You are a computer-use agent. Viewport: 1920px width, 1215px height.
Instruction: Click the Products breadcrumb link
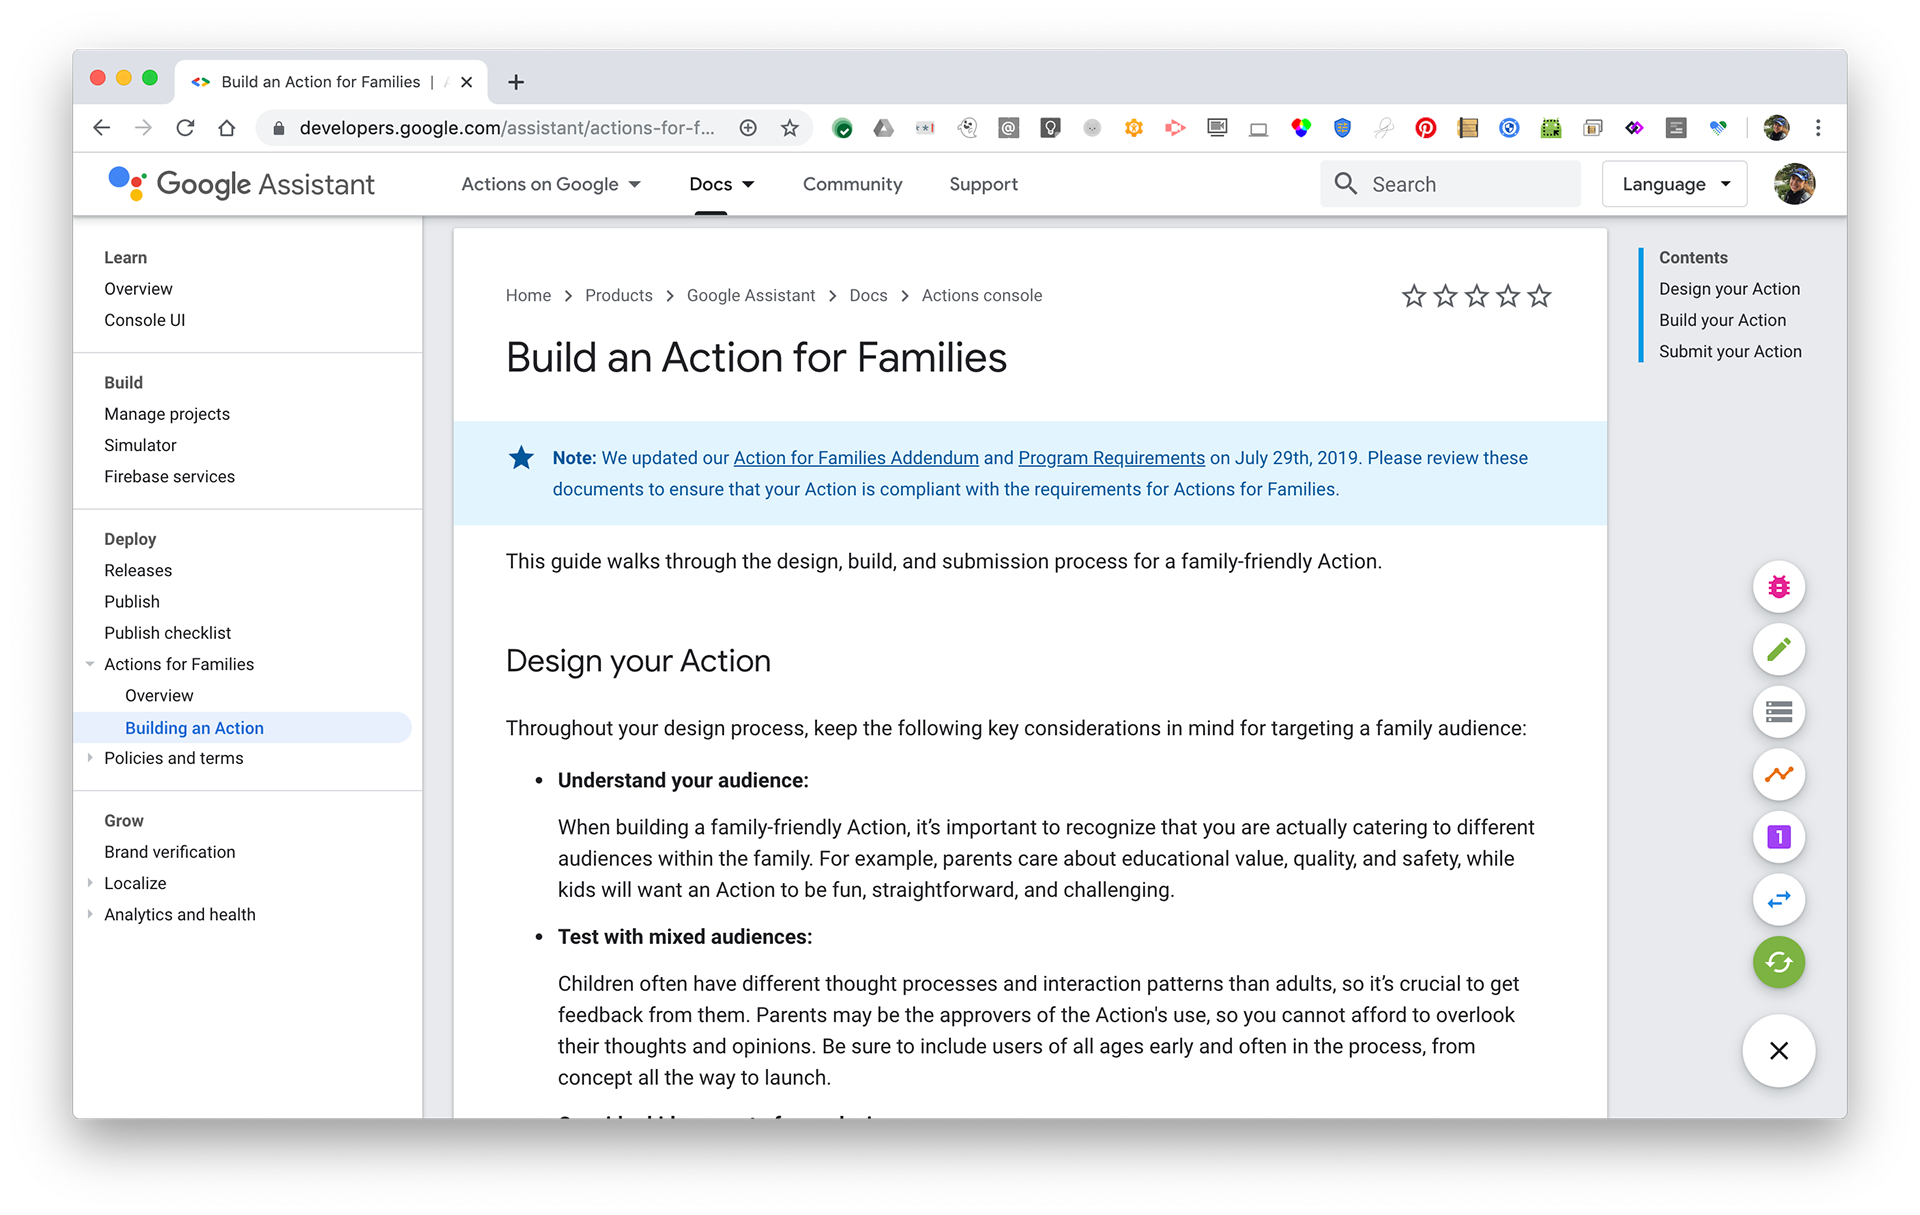pos(618,296)
